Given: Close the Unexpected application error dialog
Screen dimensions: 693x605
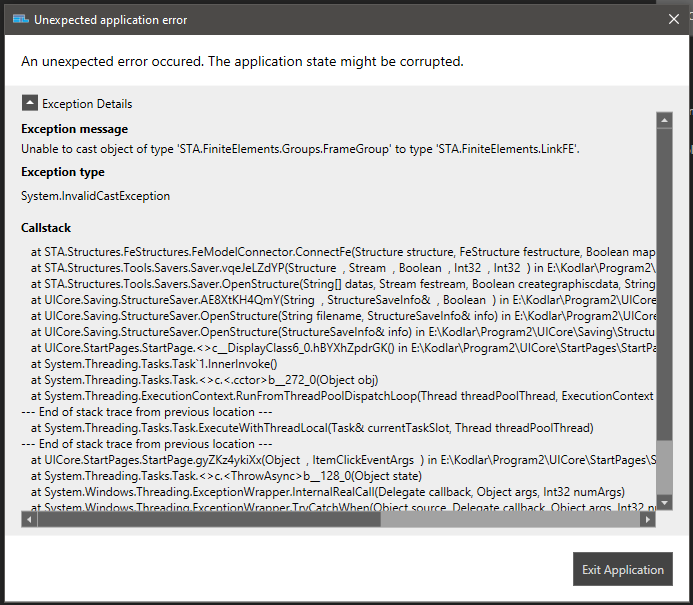Looking at the screenshot, I should 673,19.
